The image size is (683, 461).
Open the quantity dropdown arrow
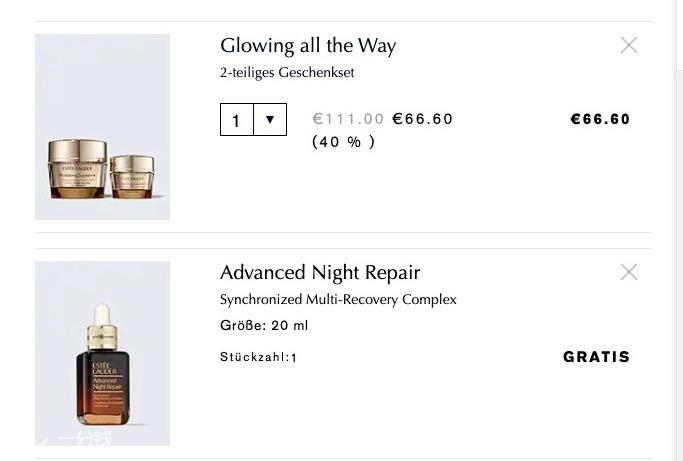point(270,119)
